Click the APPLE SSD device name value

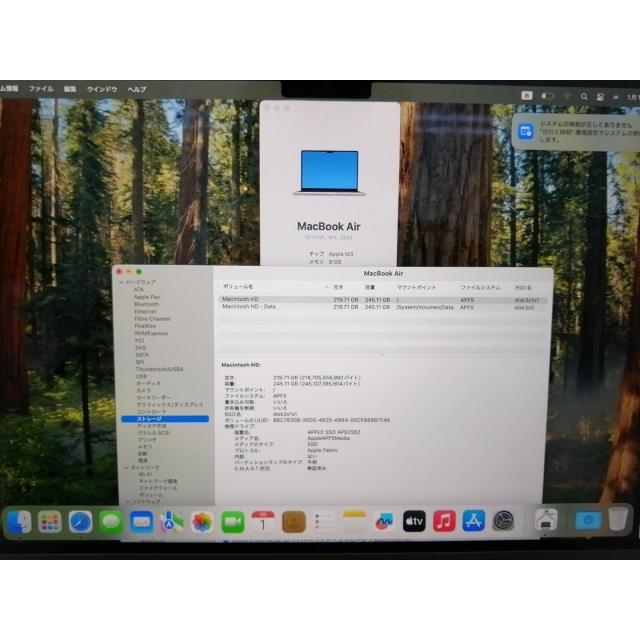[x=333, y=432]
